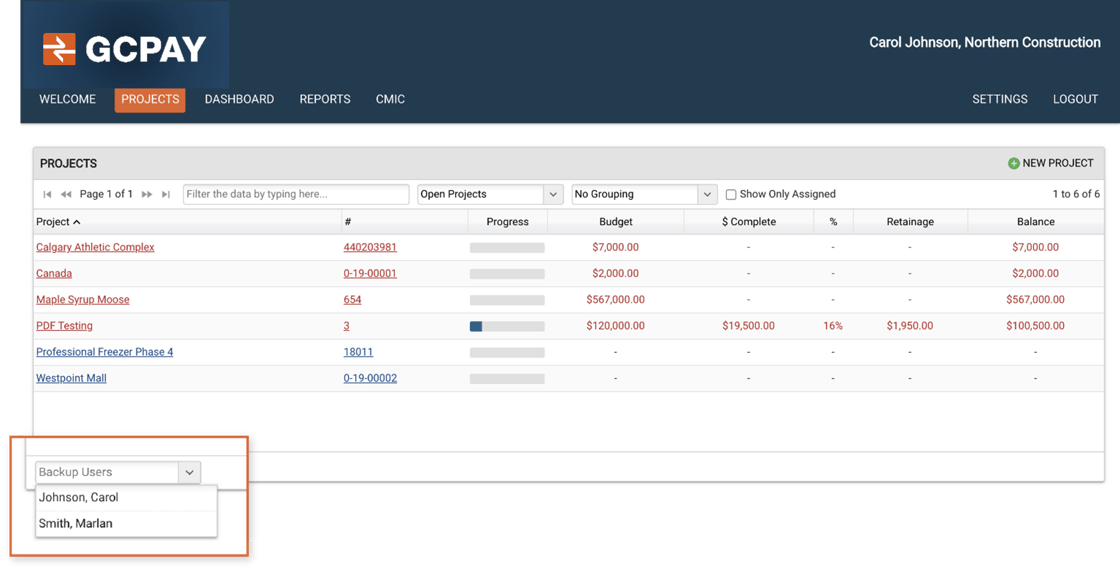Open the Welcome tab

(x=67, y=99)
